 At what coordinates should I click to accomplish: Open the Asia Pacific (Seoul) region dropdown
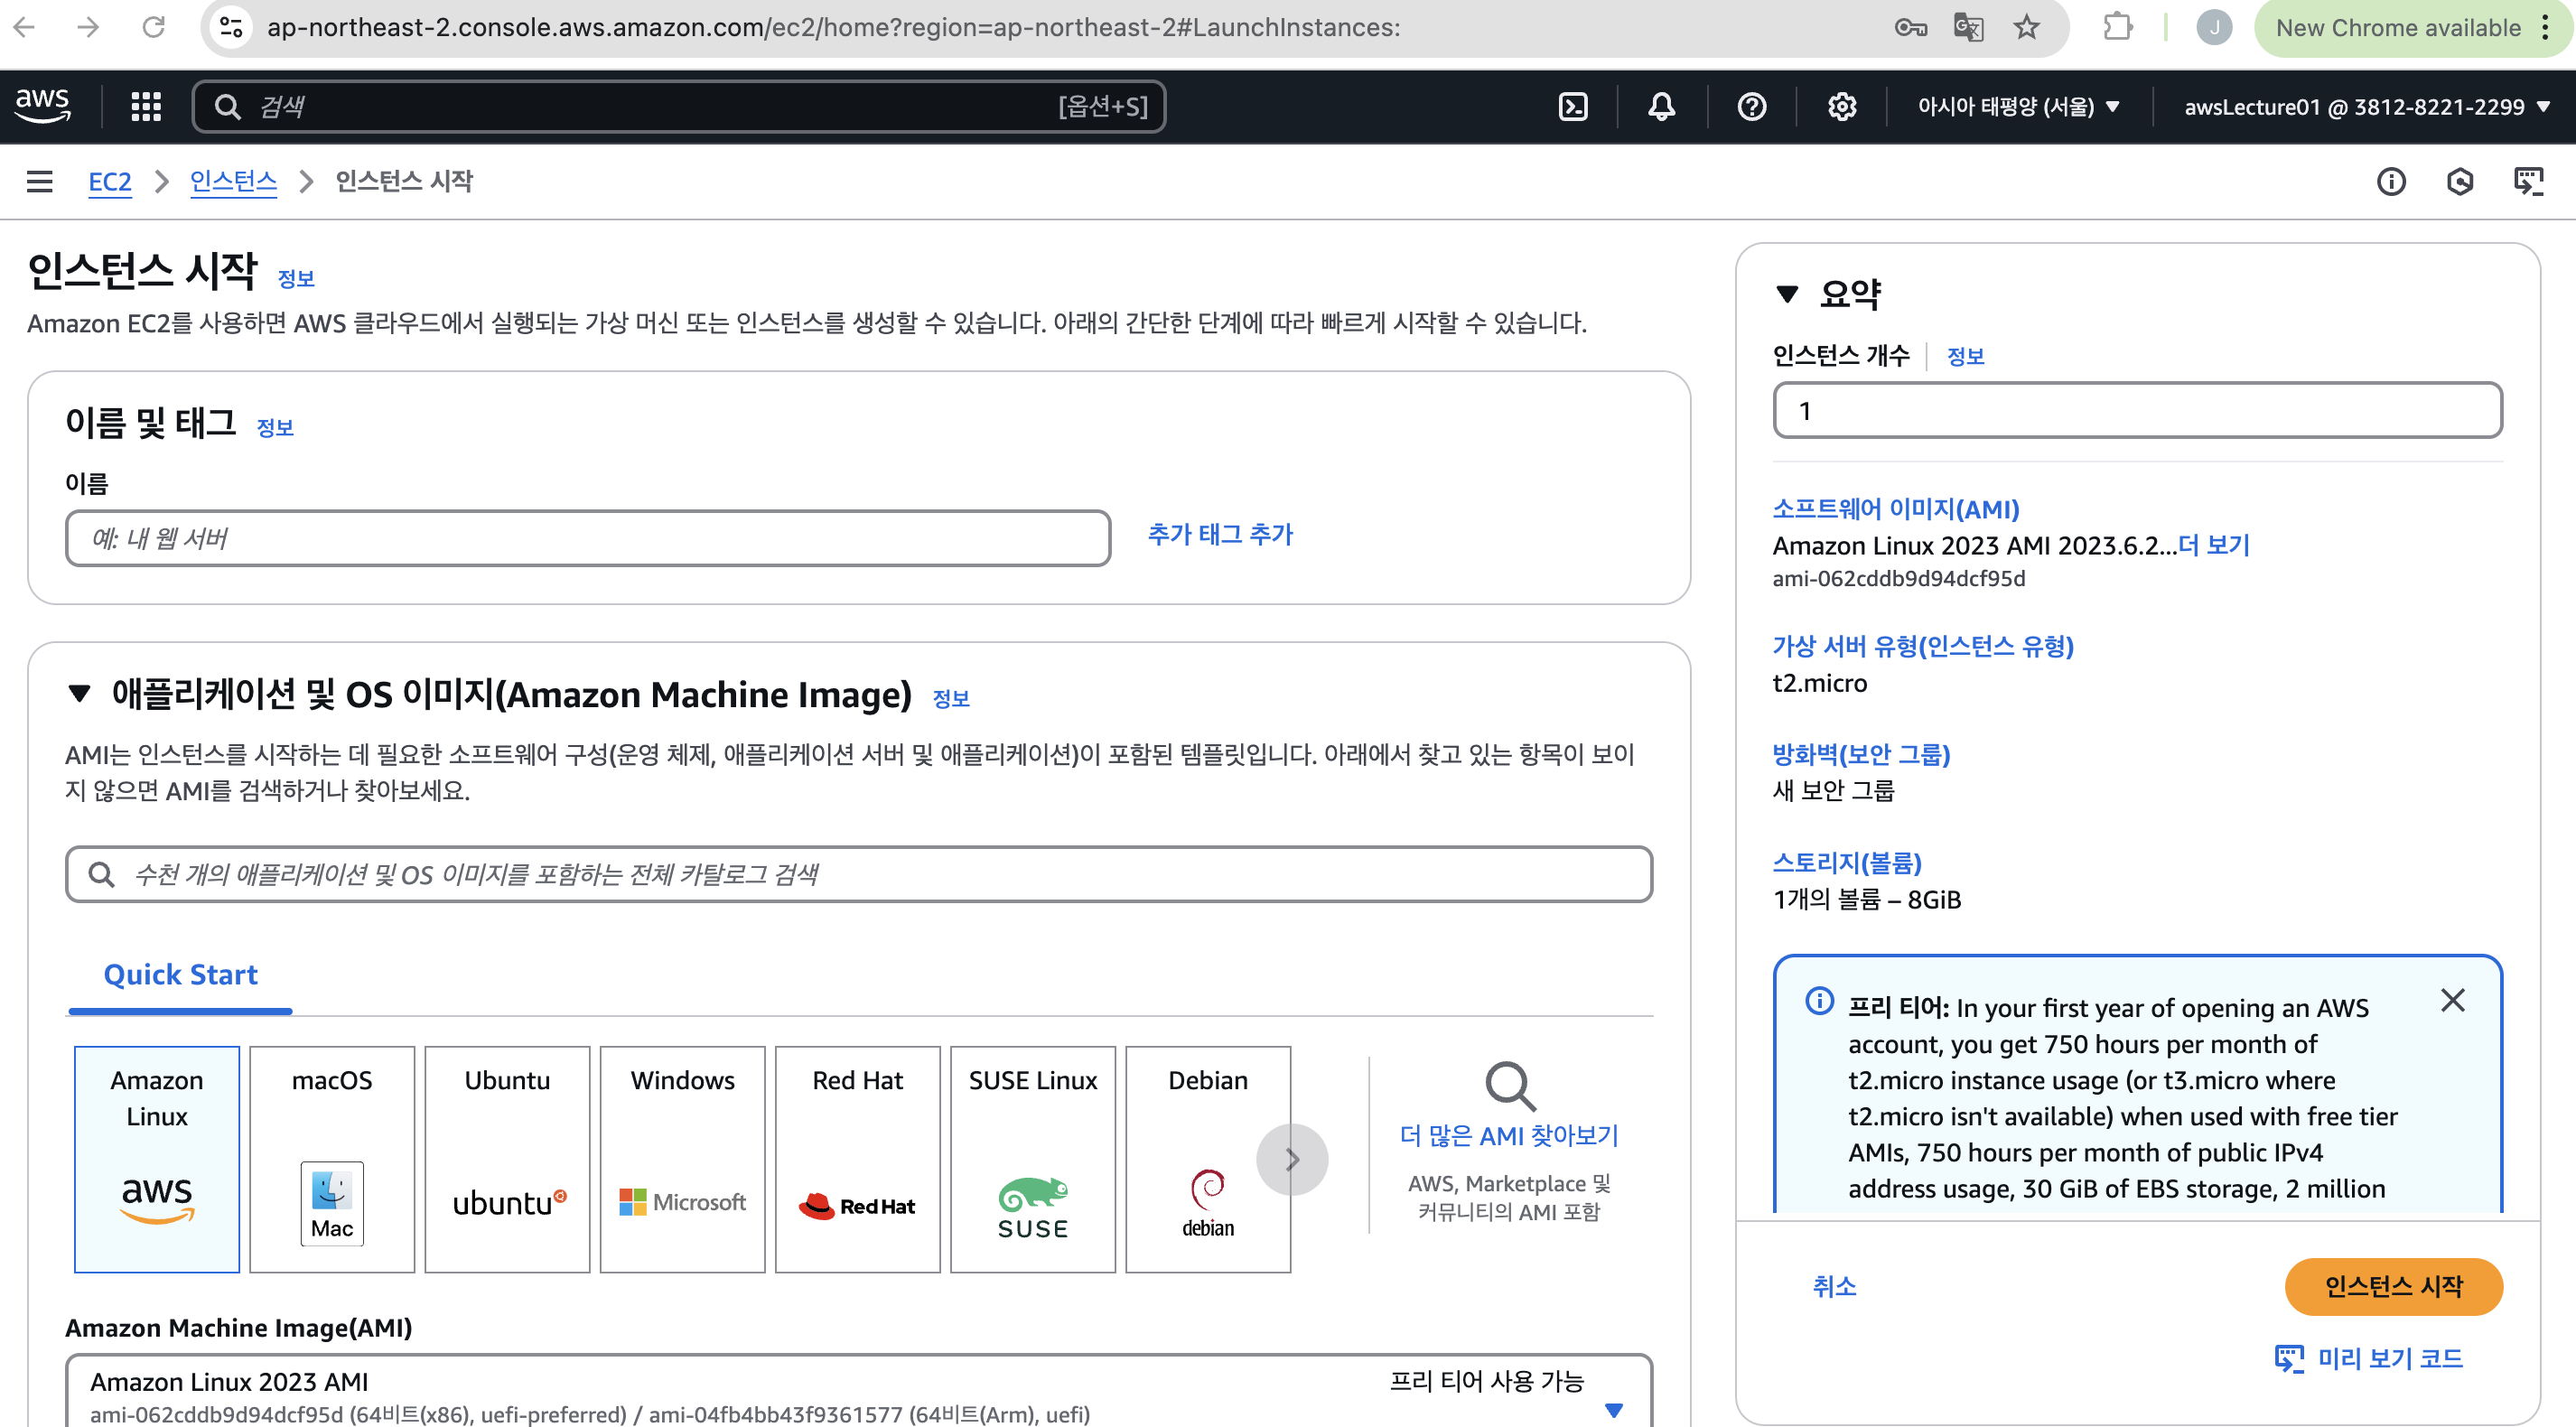2018,106
